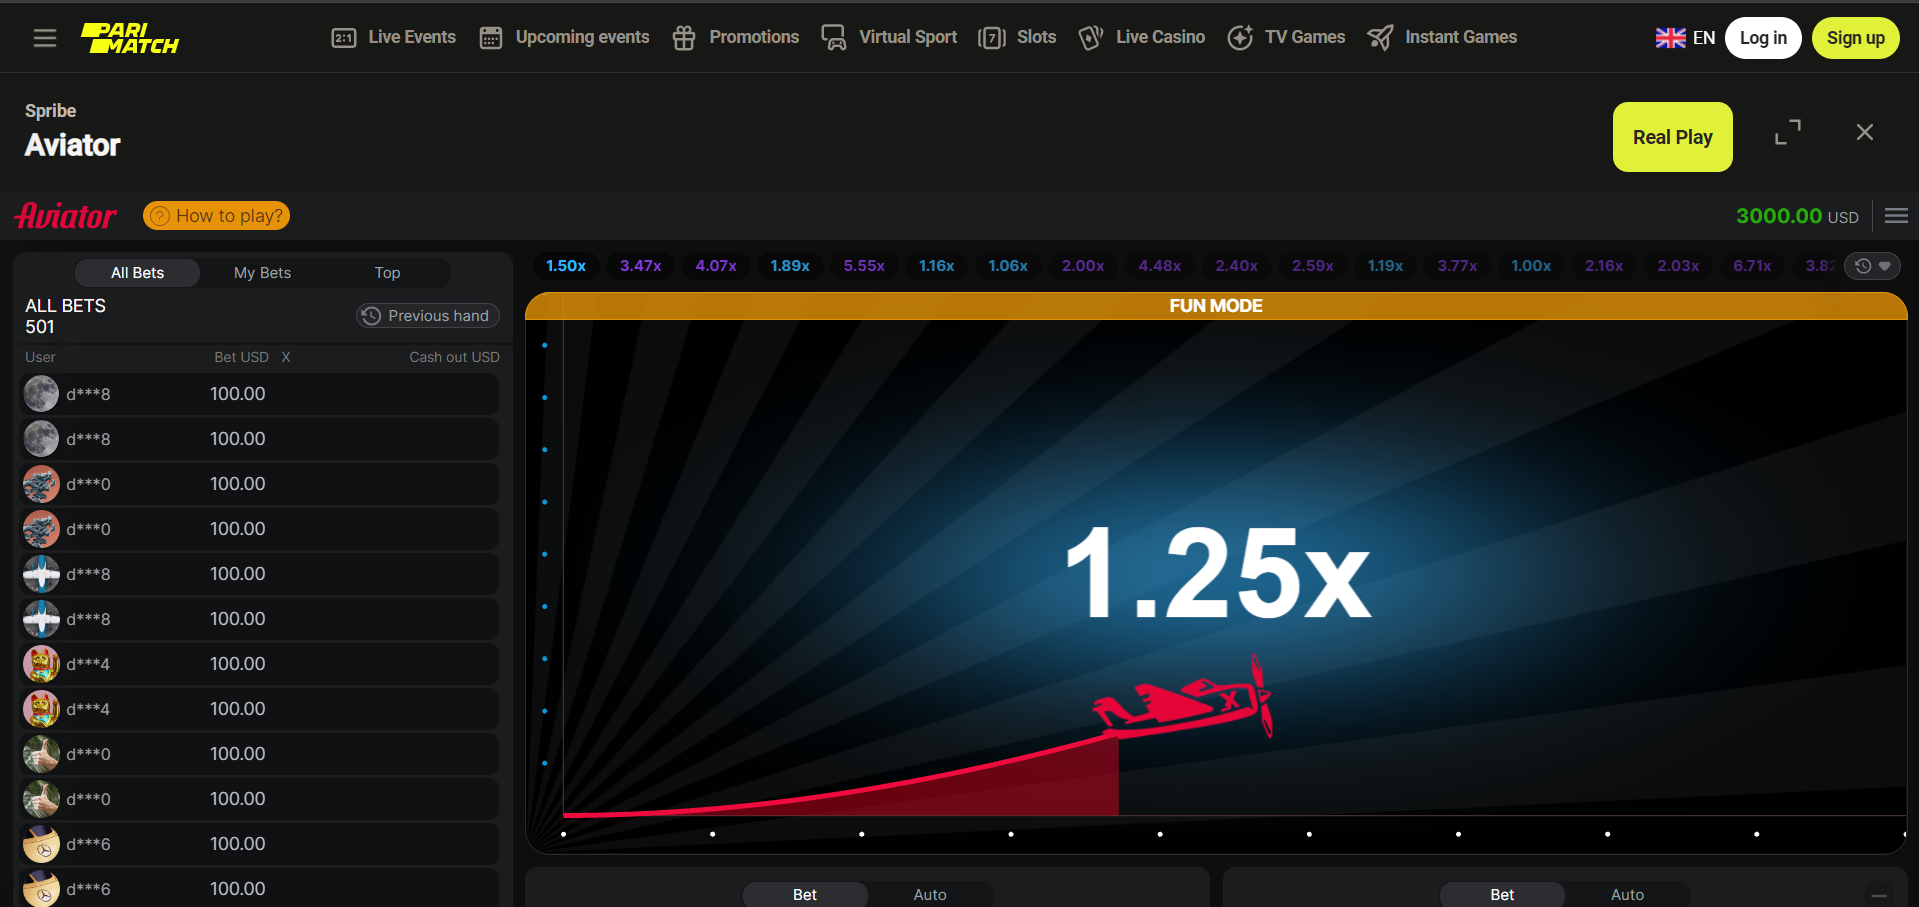Click the TV Games icon

[x=1240, y=38]
